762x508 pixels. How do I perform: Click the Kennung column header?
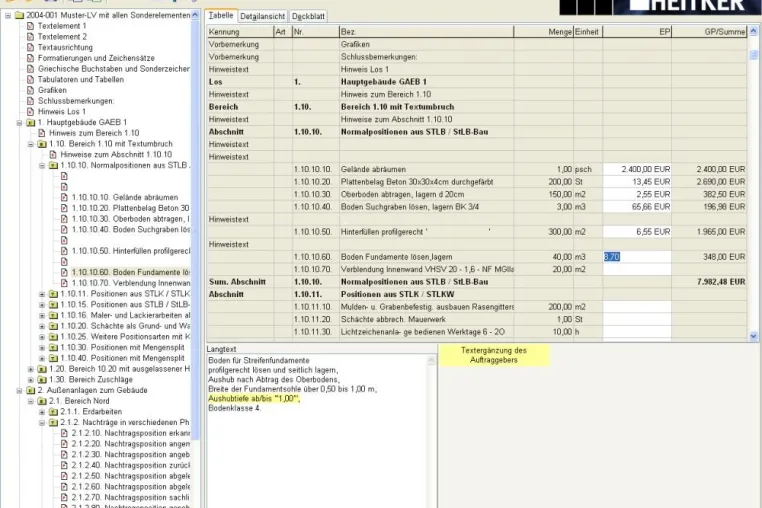click(241, 32)
